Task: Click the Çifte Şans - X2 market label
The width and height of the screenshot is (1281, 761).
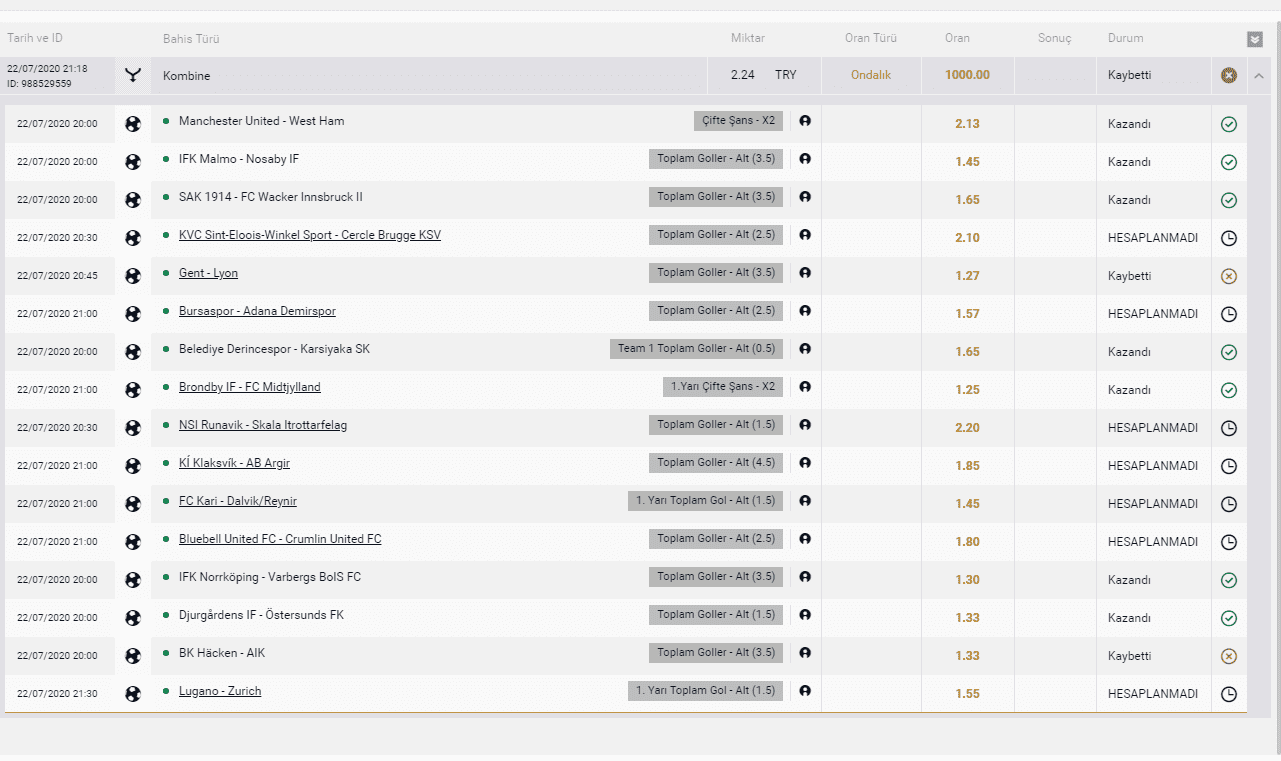Action: (x=738, y=121)
